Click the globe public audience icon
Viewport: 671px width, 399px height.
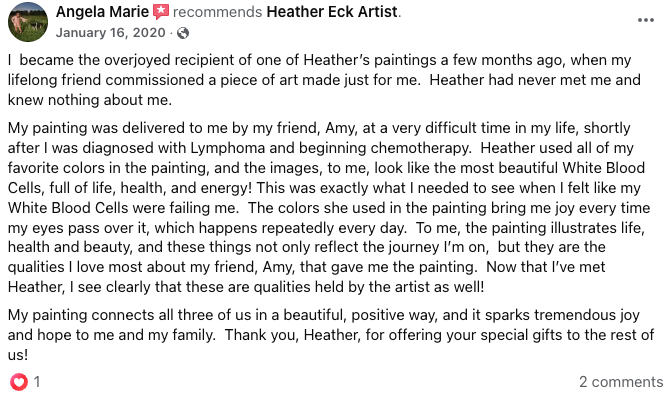click(x=183, y=33)
